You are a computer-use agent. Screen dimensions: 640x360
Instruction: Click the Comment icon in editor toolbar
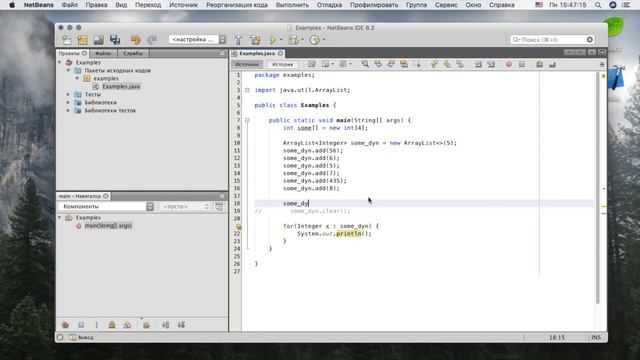[539, 64]
